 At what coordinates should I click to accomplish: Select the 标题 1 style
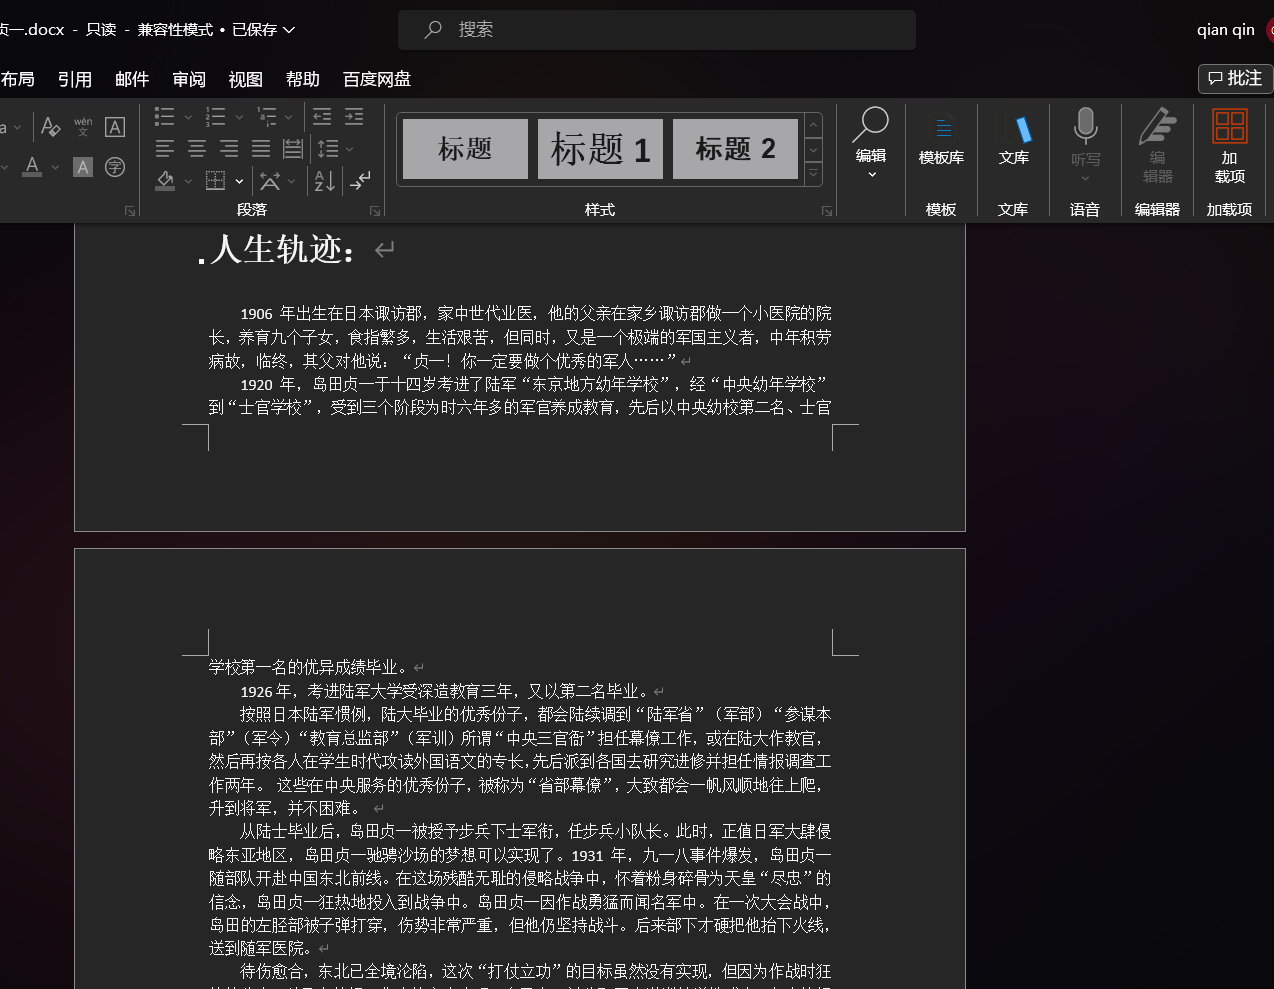click(600, 149)
